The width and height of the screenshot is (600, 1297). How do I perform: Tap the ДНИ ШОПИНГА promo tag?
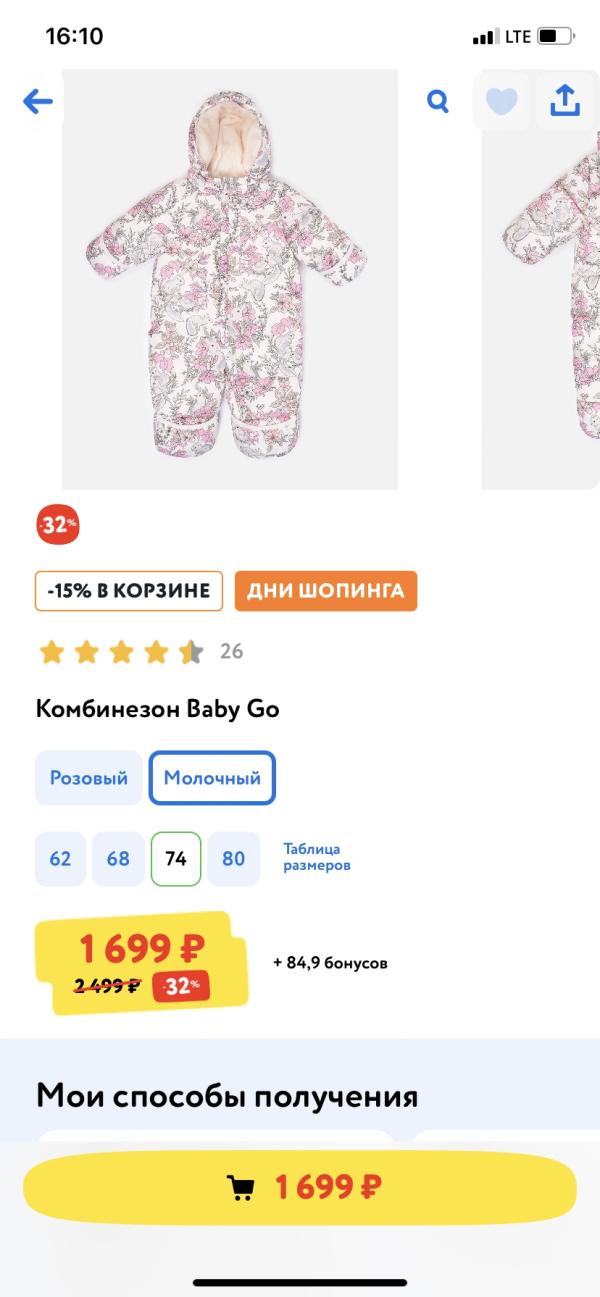point(326,591)
